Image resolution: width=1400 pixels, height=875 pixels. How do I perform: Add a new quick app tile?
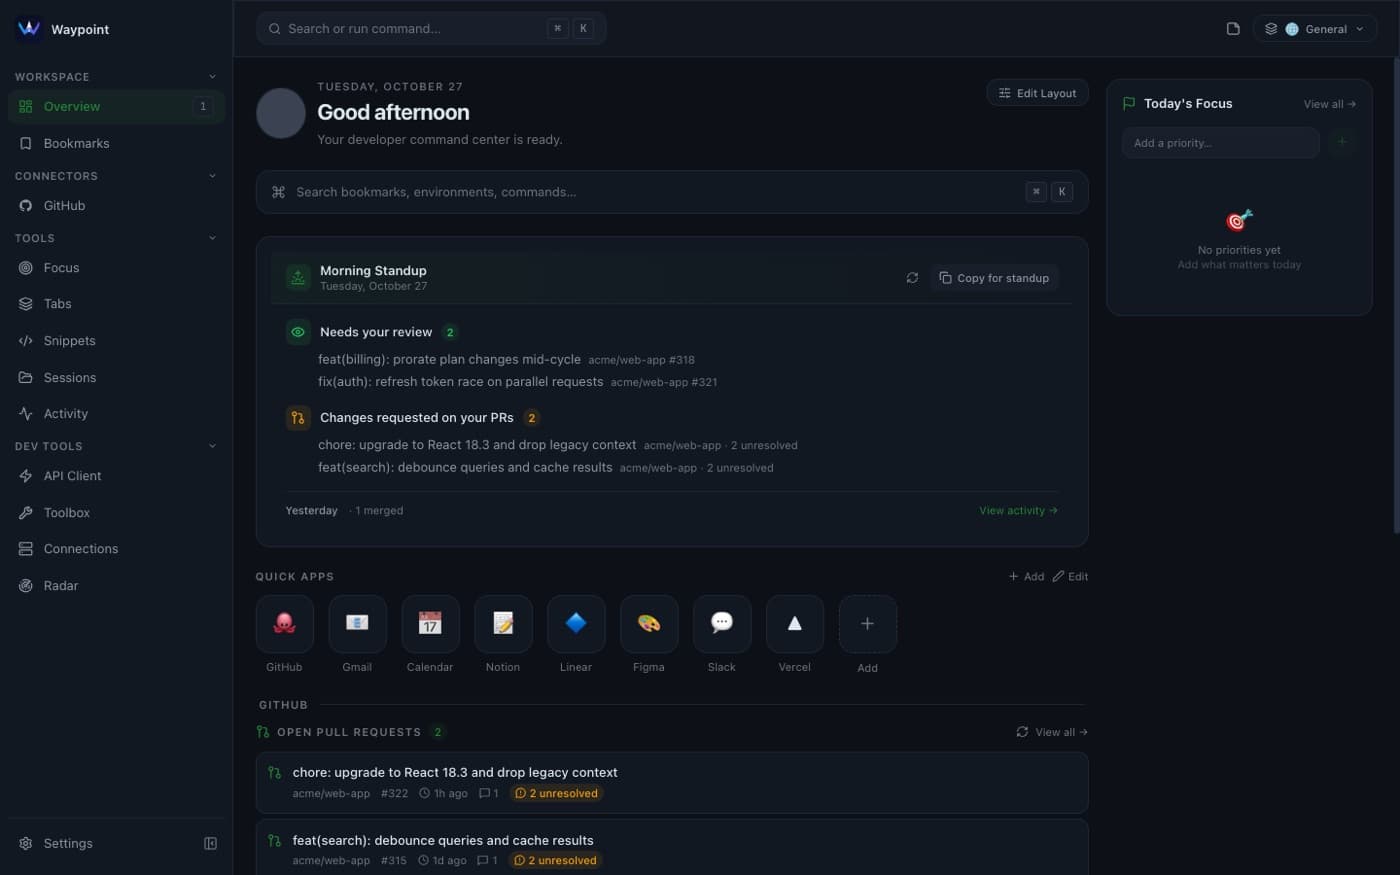pos(867,624)
